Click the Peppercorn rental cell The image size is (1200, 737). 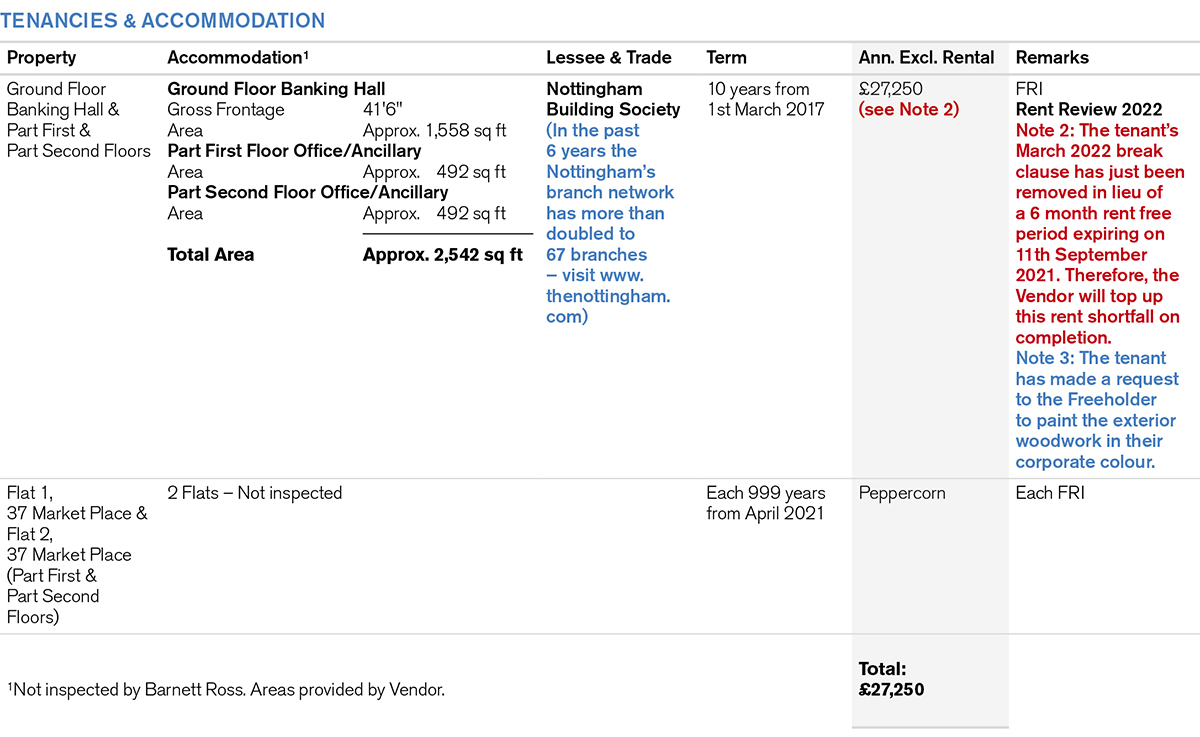(x=901, y=493)
